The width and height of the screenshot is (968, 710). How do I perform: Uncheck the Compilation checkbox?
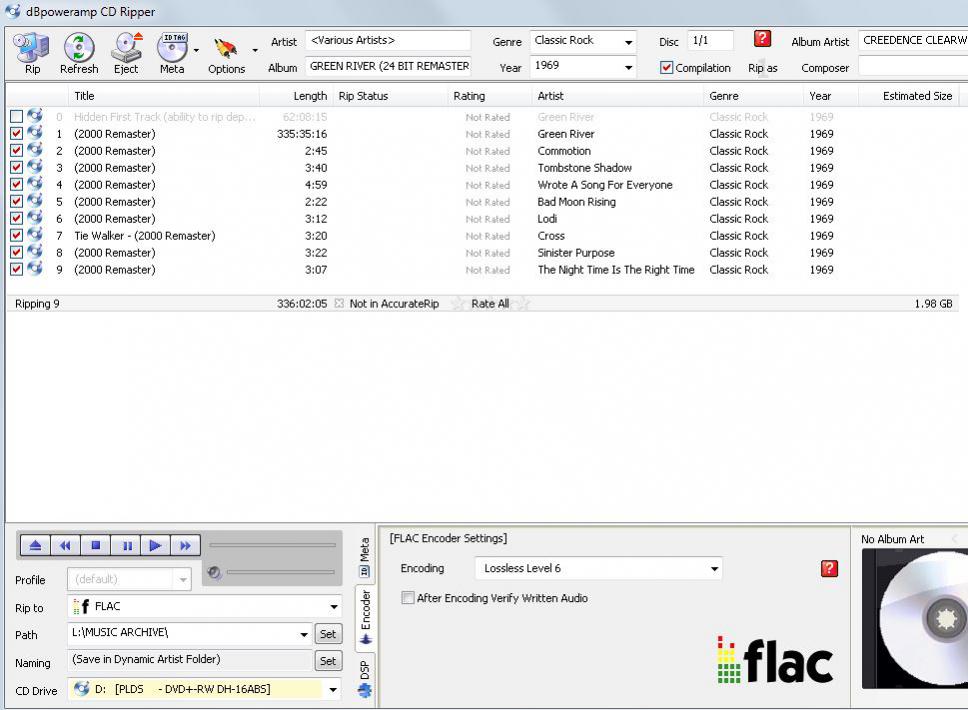(x=667, y=68)
